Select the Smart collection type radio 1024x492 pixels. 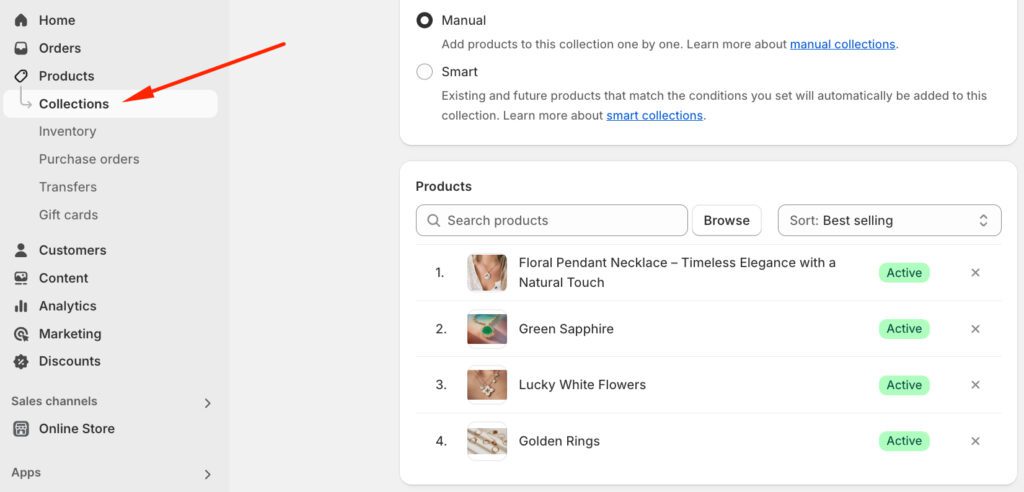click(425, 72)
